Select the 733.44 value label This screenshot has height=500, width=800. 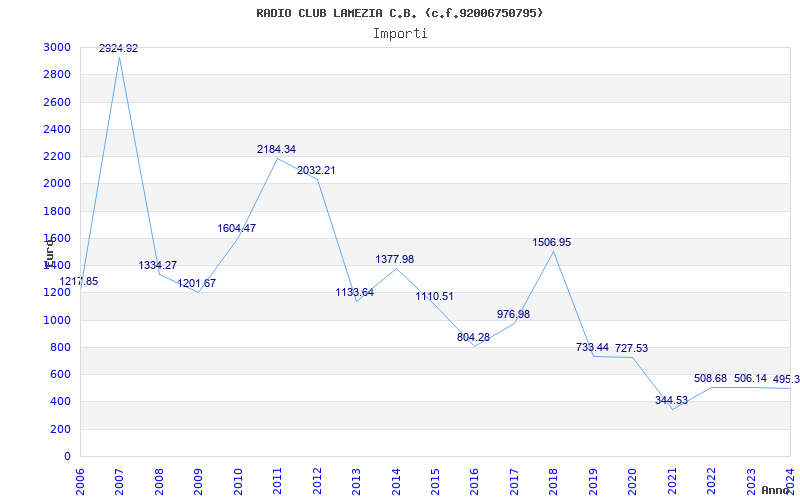coord(592,347)
